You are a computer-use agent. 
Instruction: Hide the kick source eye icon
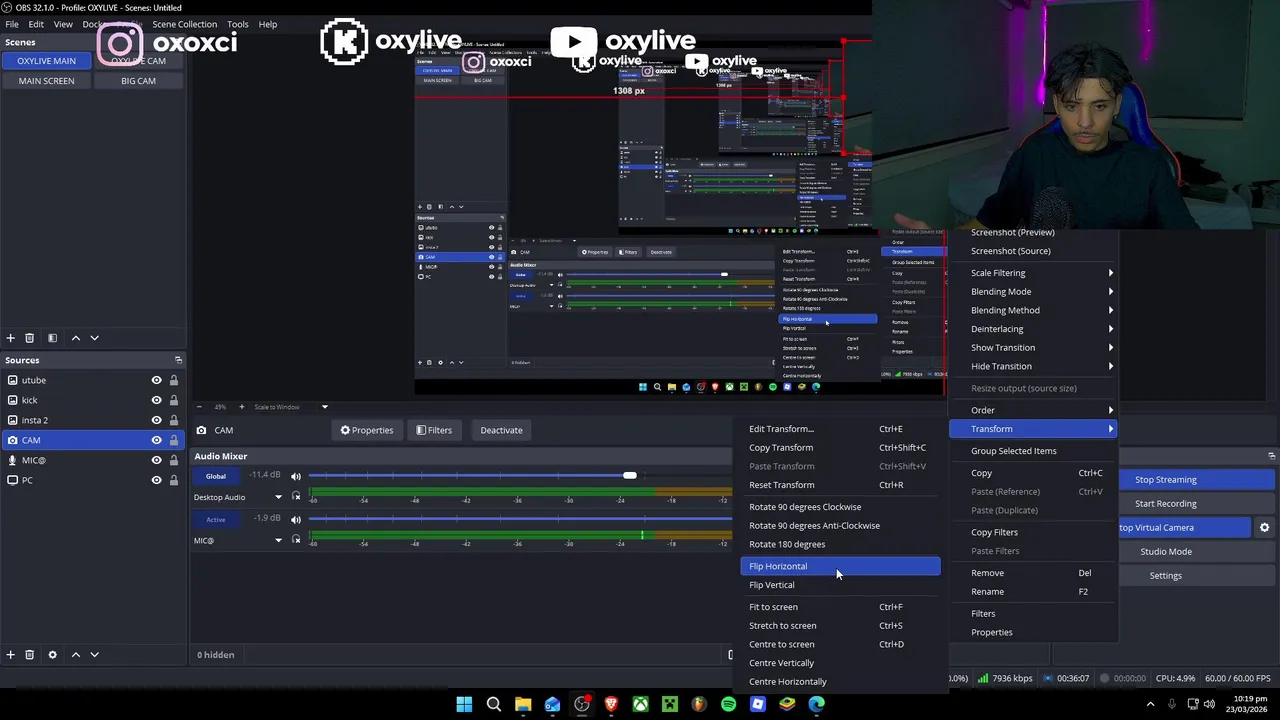156,400
